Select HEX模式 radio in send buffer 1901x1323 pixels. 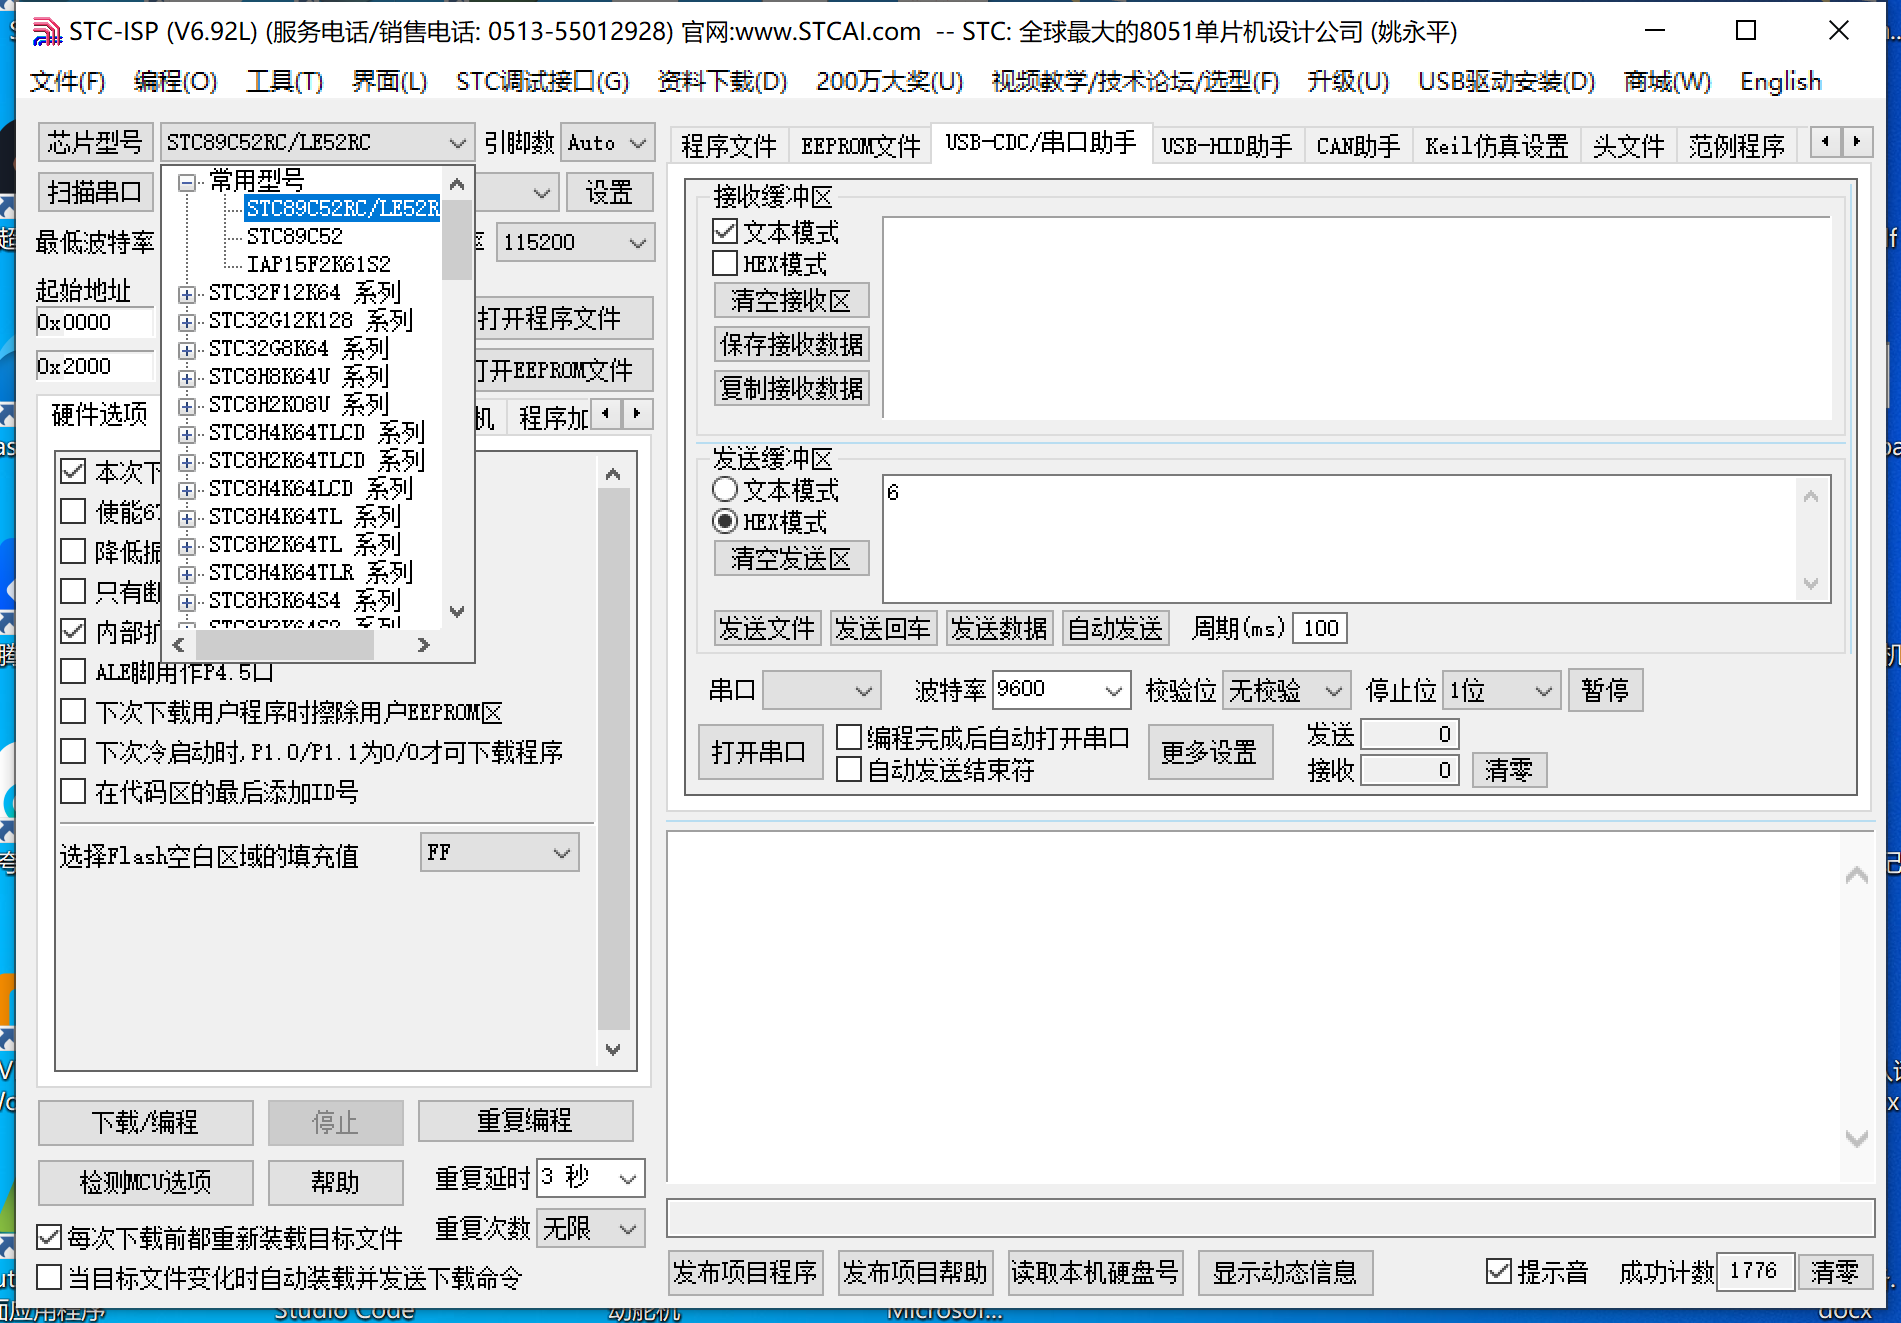pos(725,522)
